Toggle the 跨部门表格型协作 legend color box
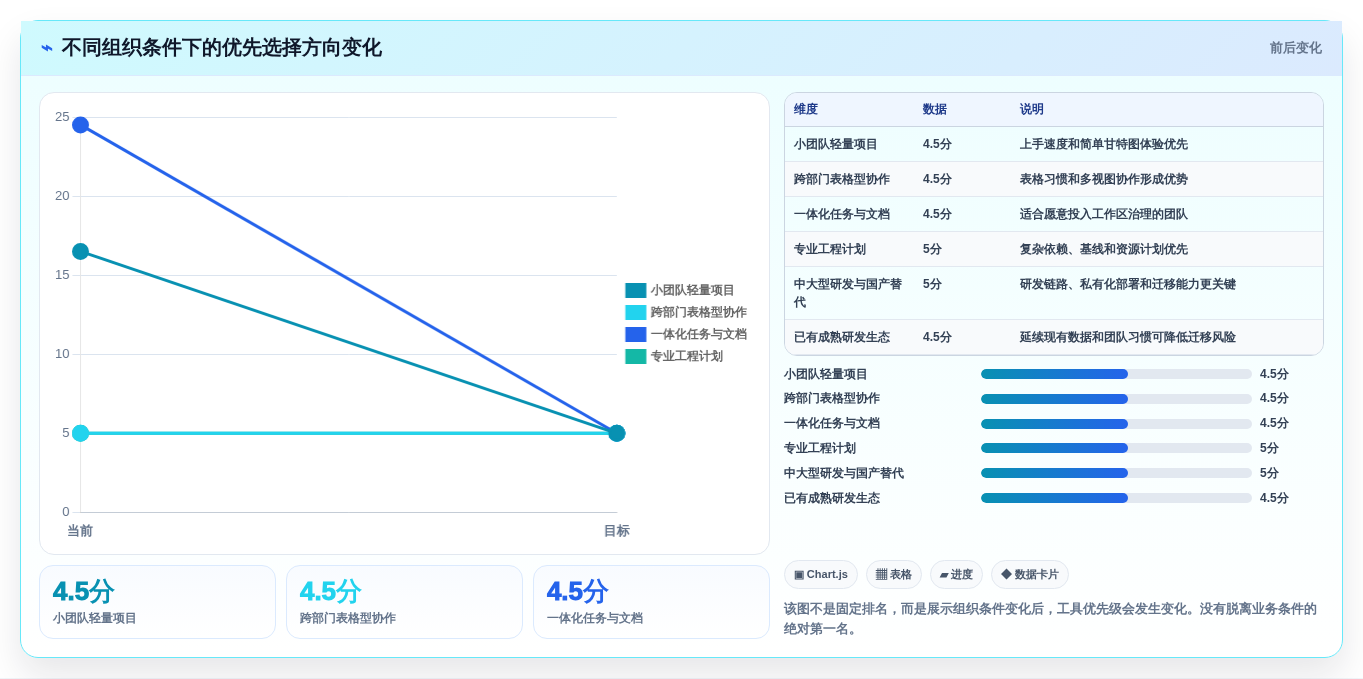1363x679 pixels. pos(636,312)
